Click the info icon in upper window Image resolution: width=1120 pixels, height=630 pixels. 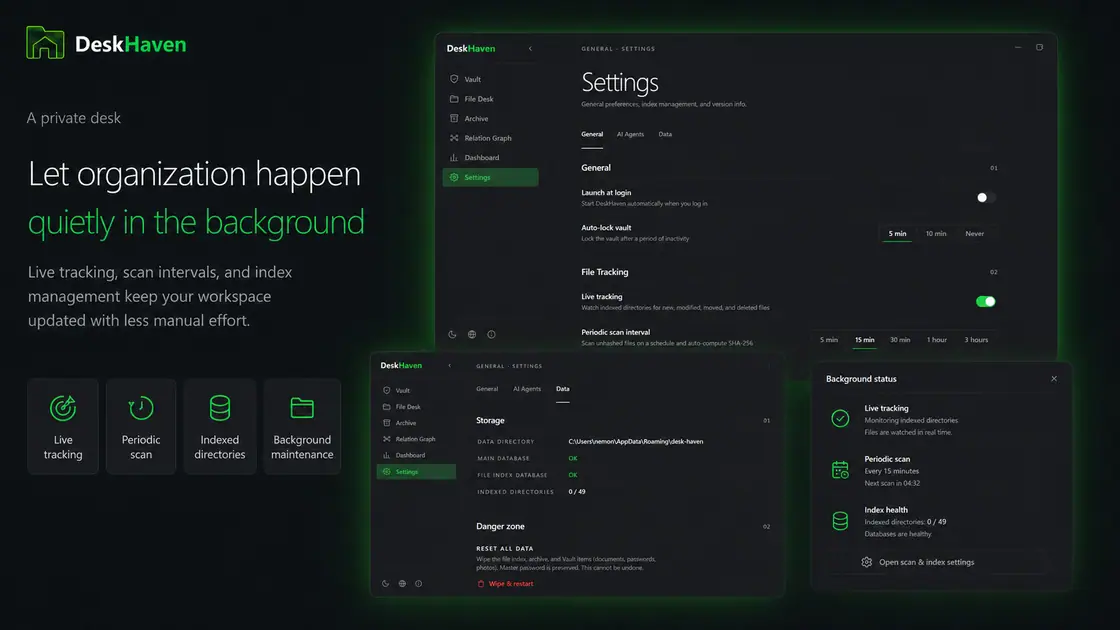click(x=491, y=334)
